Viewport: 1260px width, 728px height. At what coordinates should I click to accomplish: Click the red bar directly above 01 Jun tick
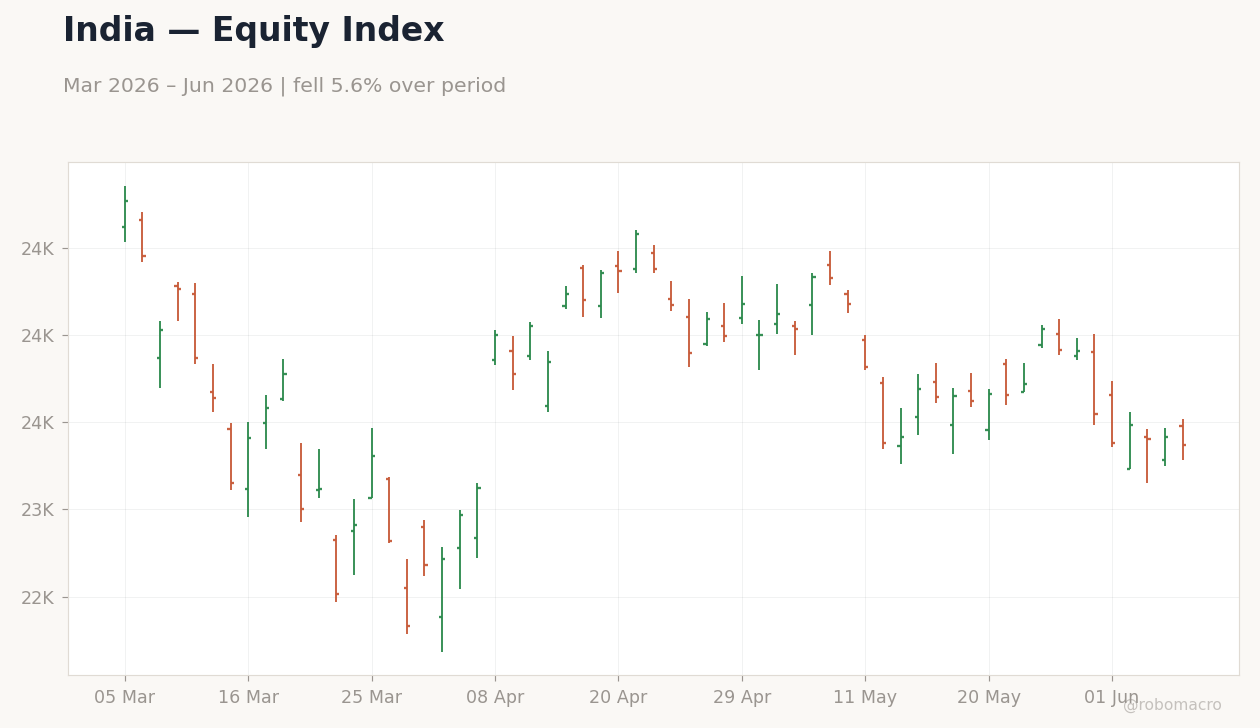coord(1112,413)
